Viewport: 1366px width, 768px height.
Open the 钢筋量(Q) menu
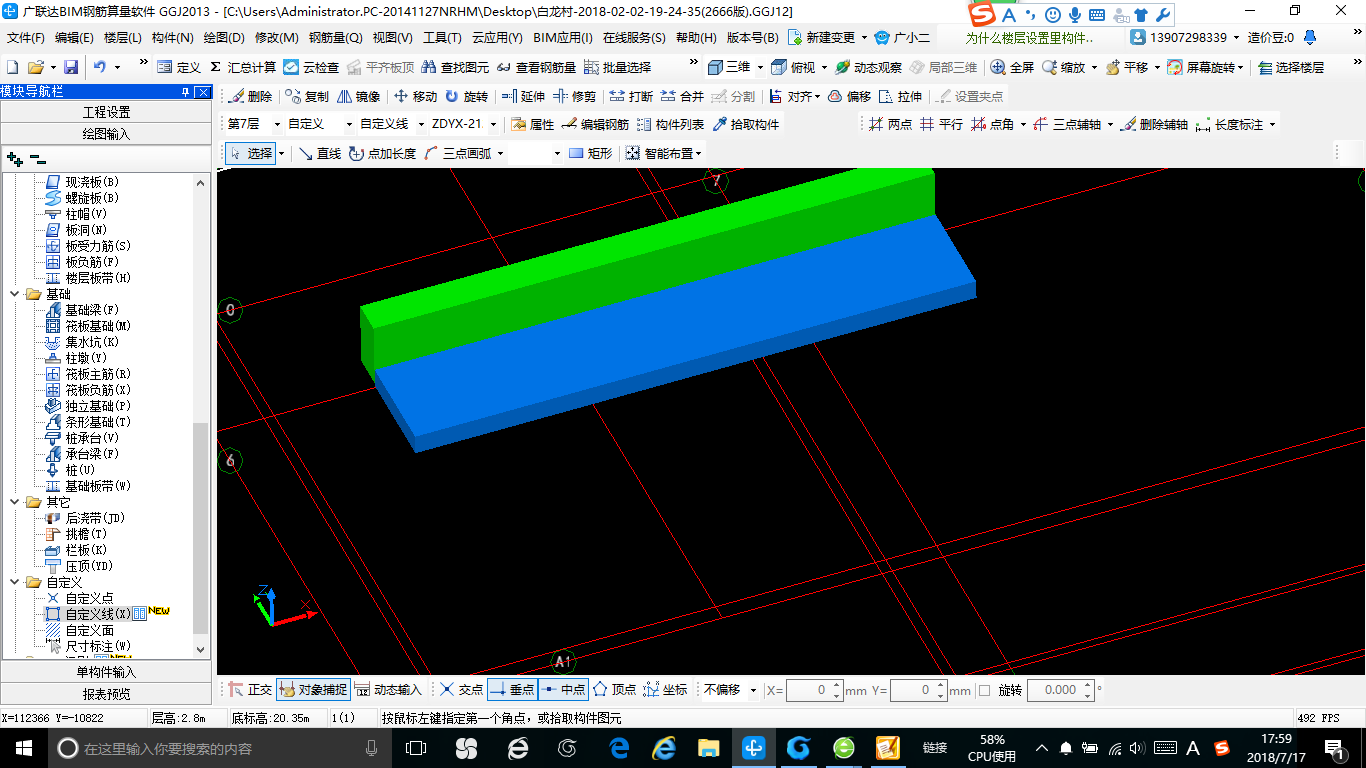coord(336,37)
